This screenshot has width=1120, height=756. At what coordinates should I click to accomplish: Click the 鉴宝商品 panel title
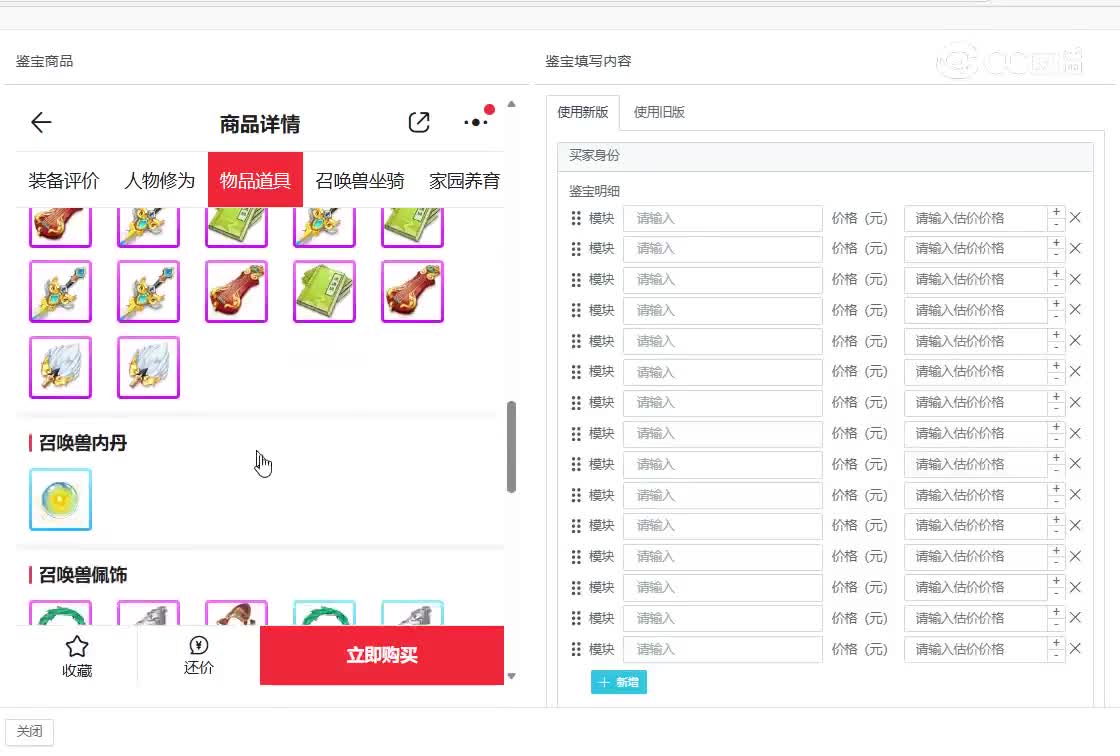pyautogui.click(x=44, y=61)
